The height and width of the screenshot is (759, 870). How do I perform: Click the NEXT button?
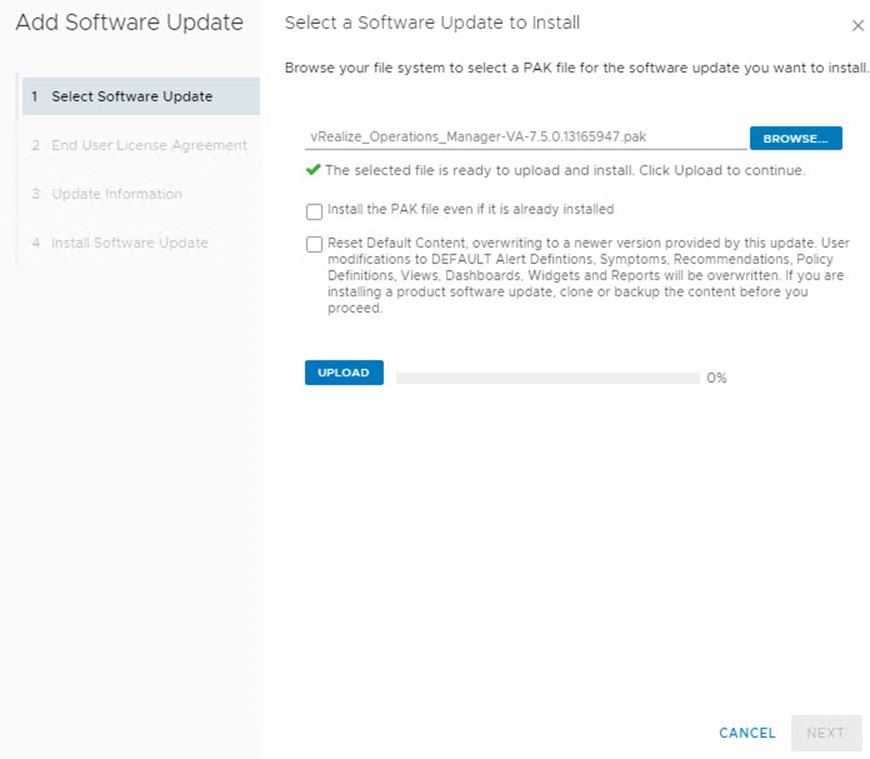click(826, 733)
